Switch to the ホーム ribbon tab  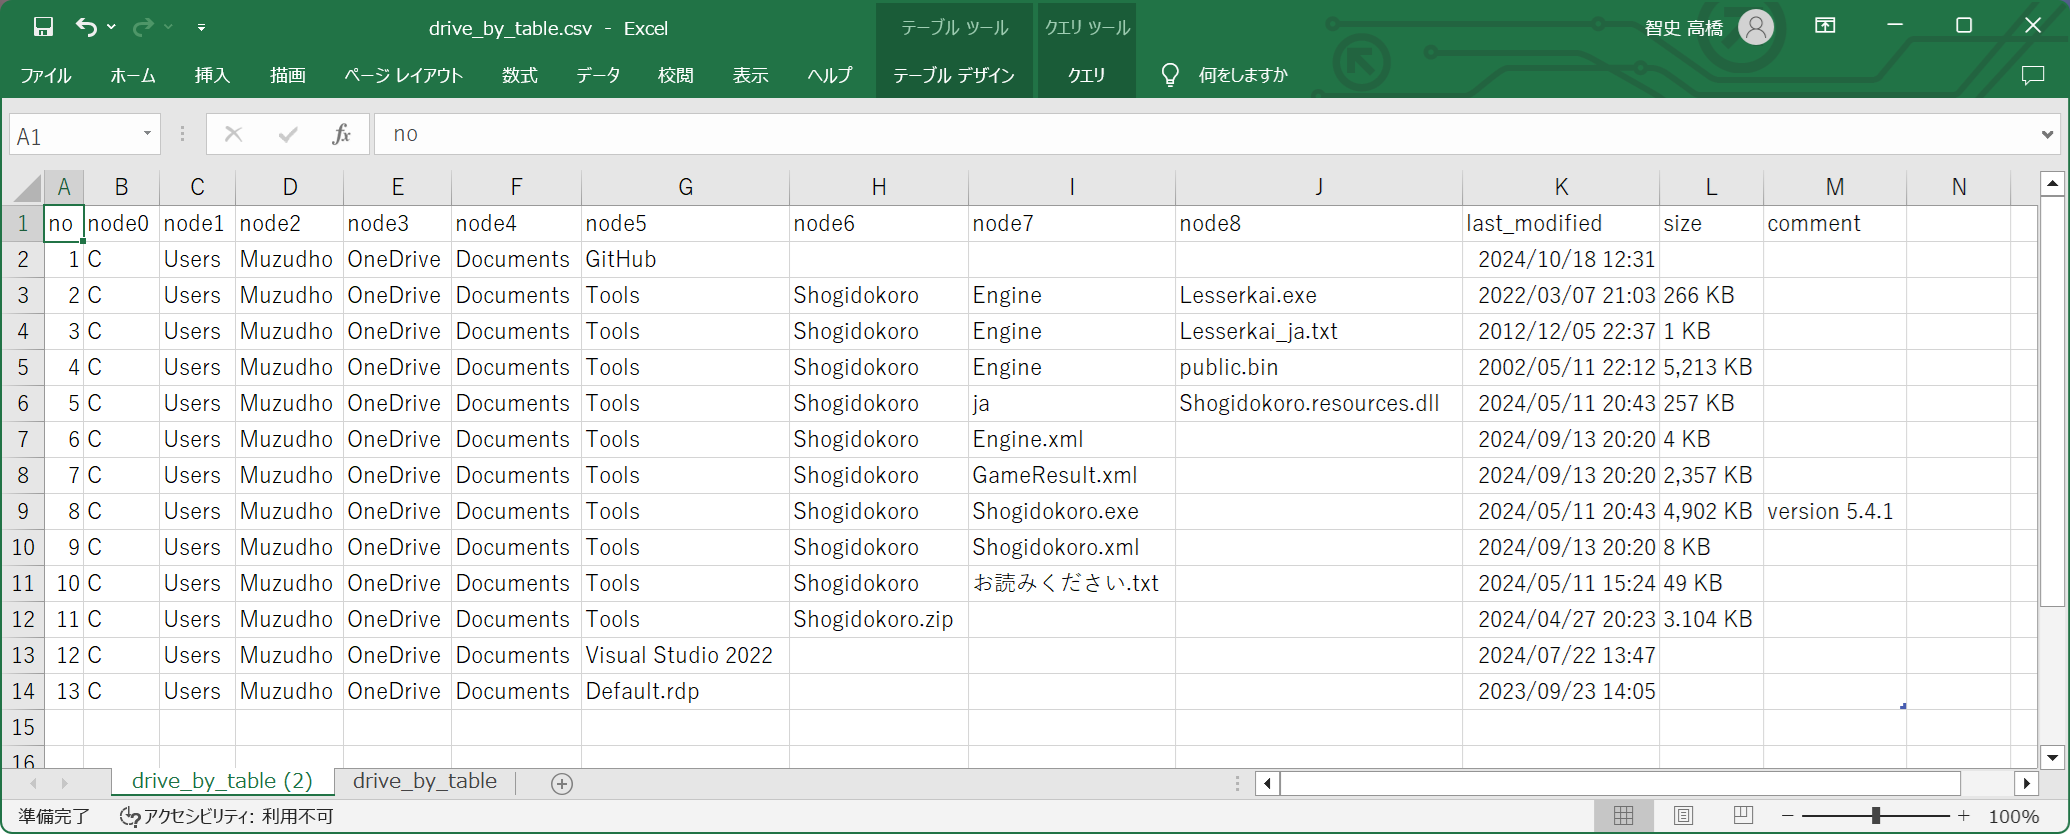[133, 75]
